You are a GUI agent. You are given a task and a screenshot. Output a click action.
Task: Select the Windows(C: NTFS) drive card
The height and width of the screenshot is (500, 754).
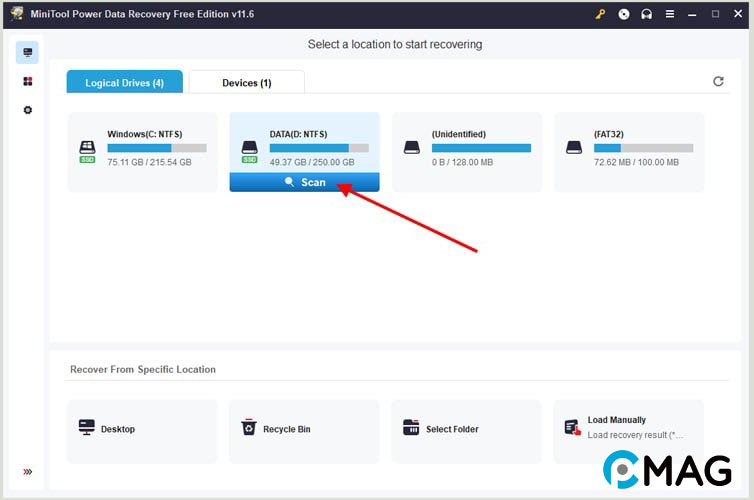click(x=142, y=152)
